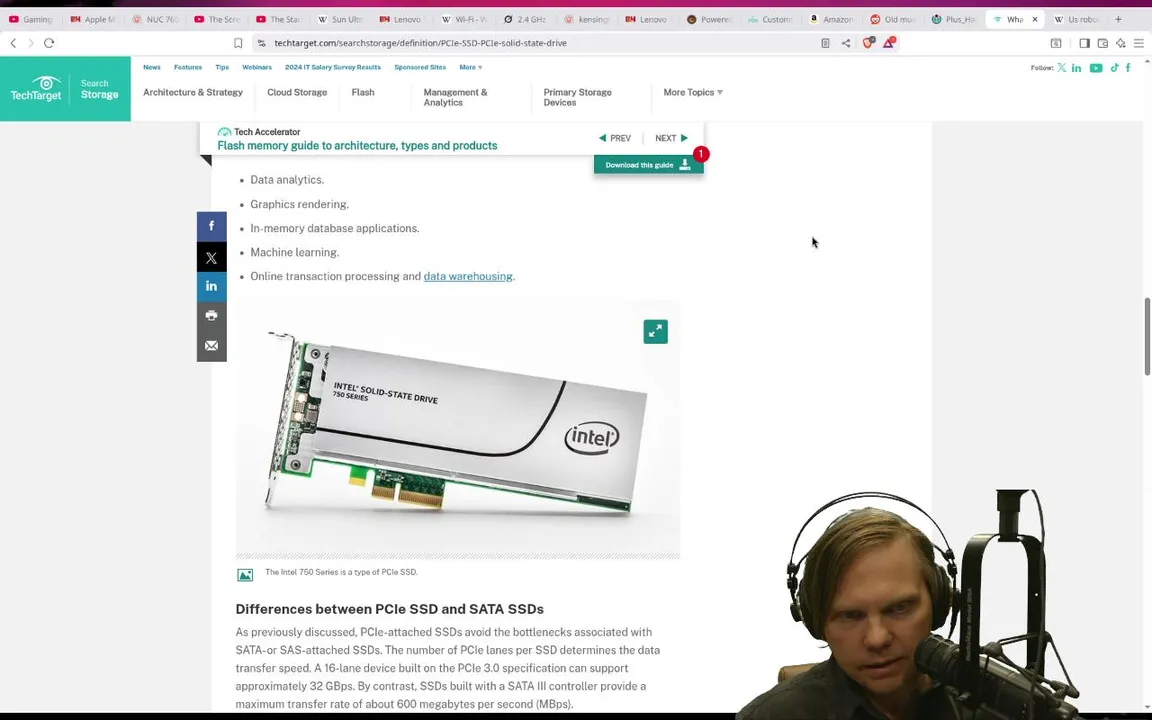Open the toolbar icon left of sidebar toggle
Screen dimensions: 1152x720
1056,43
